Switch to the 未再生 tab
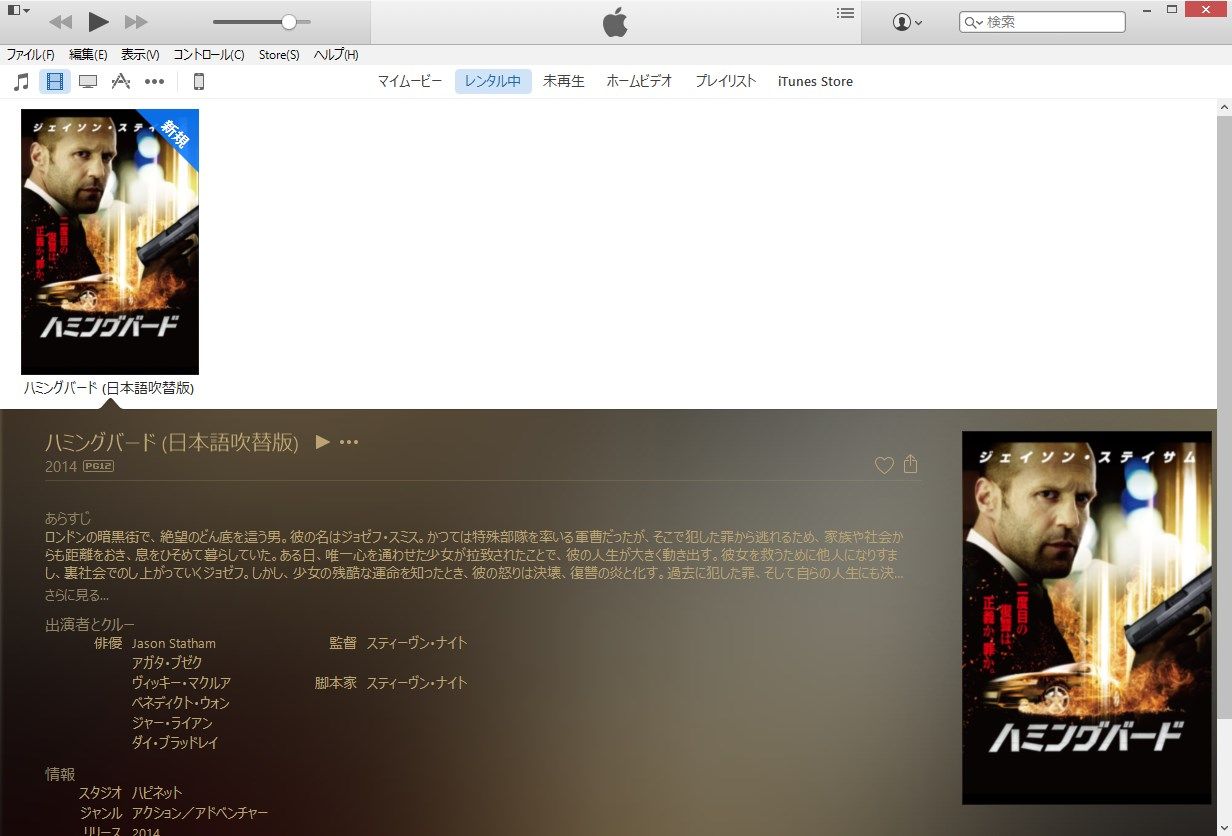The image size is (1232, 836). click(x=564, y=82)
